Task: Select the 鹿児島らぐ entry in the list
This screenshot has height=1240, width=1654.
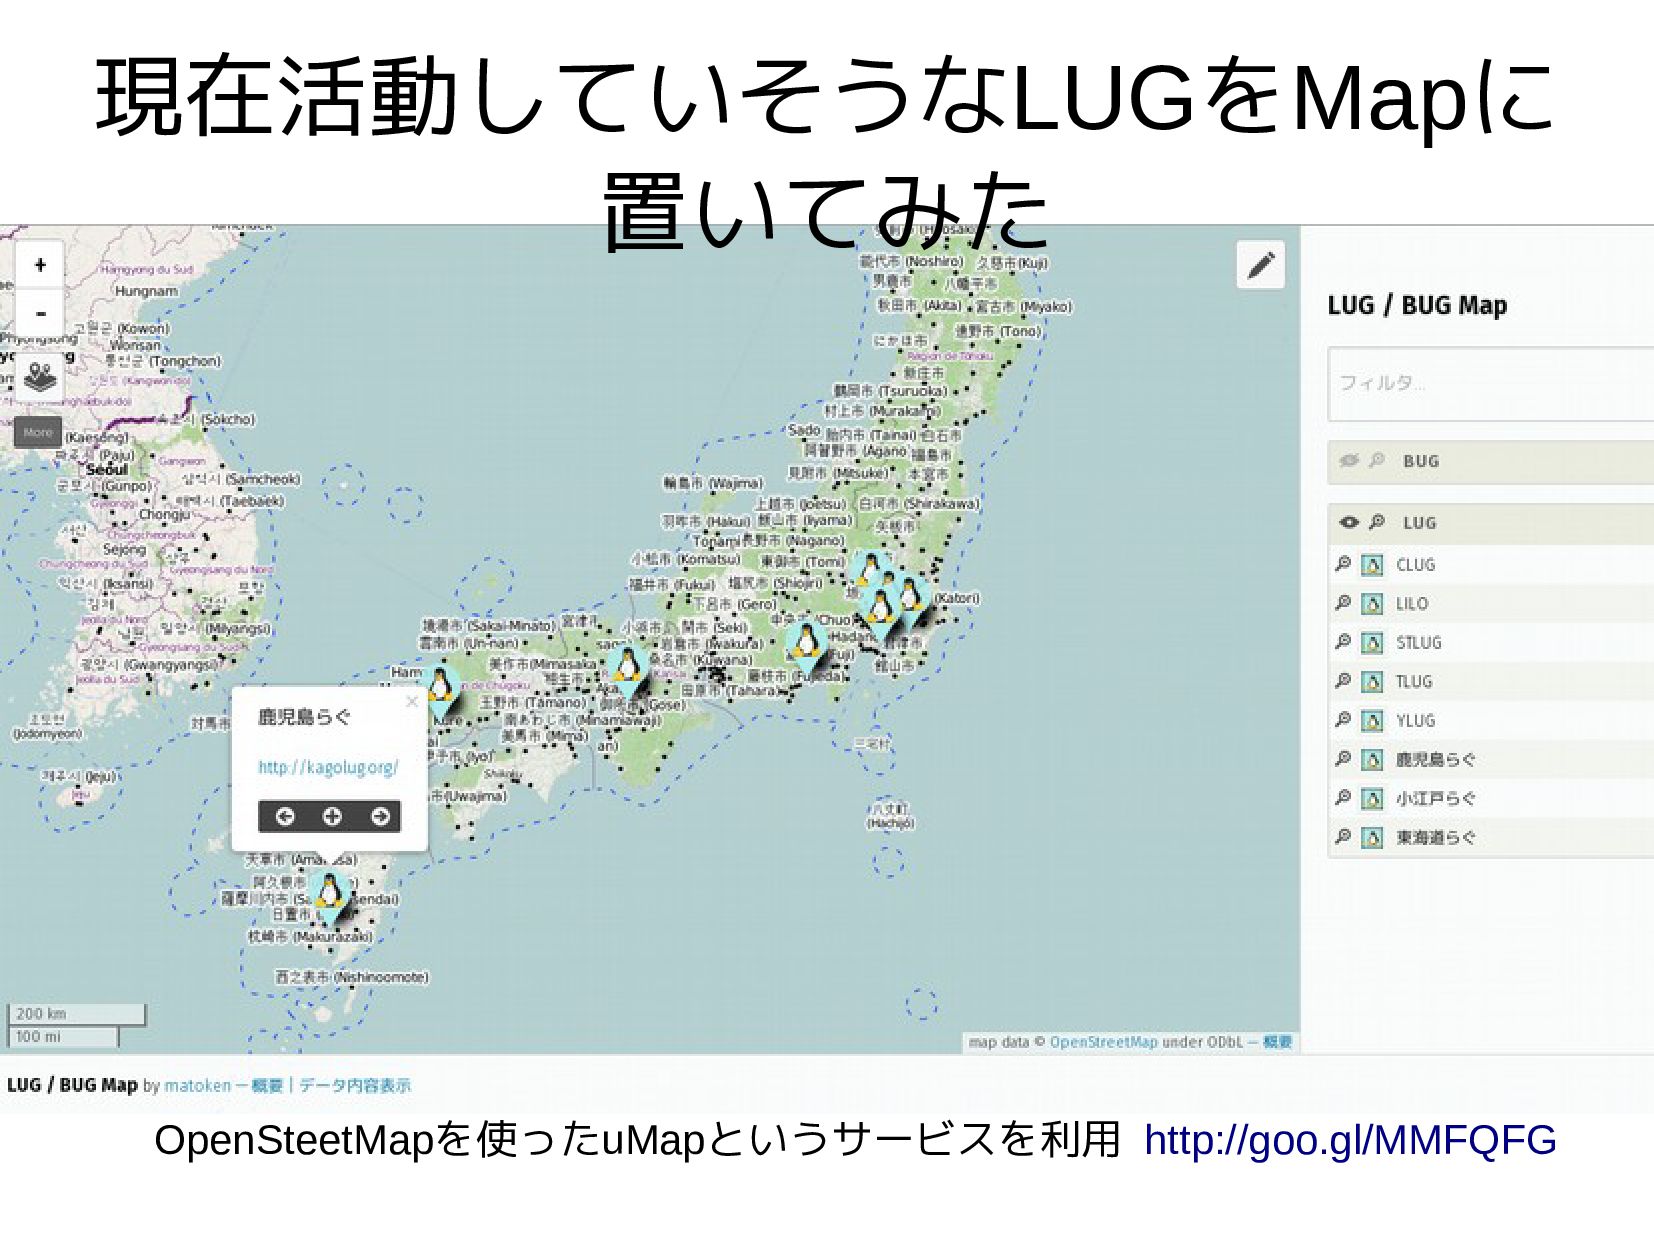Action: click(x=1435, y=760)
